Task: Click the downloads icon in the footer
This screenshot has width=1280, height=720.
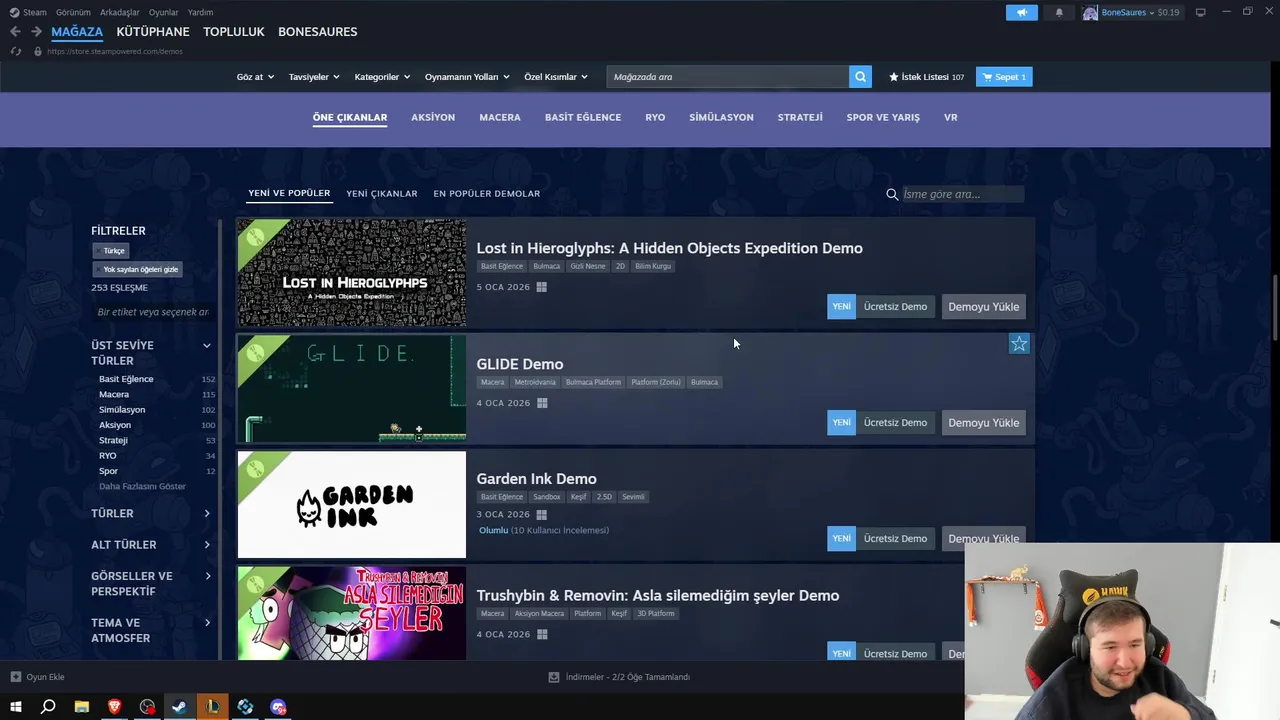Action: [554, 677]
